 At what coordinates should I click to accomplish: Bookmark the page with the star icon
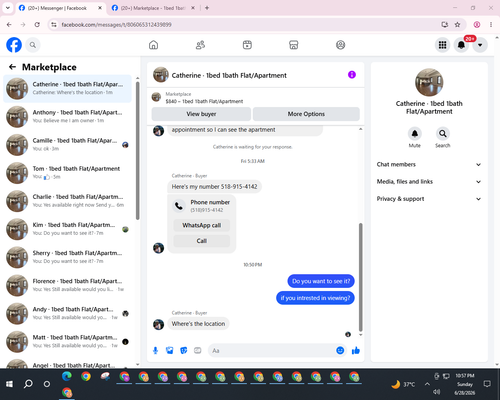click(x=457, y=24)
